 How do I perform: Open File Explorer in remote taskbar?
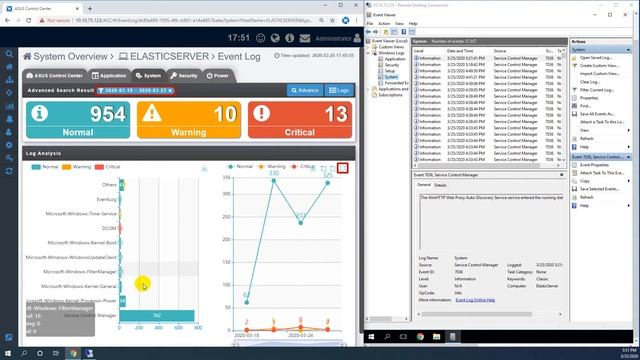tap(436, 337)
